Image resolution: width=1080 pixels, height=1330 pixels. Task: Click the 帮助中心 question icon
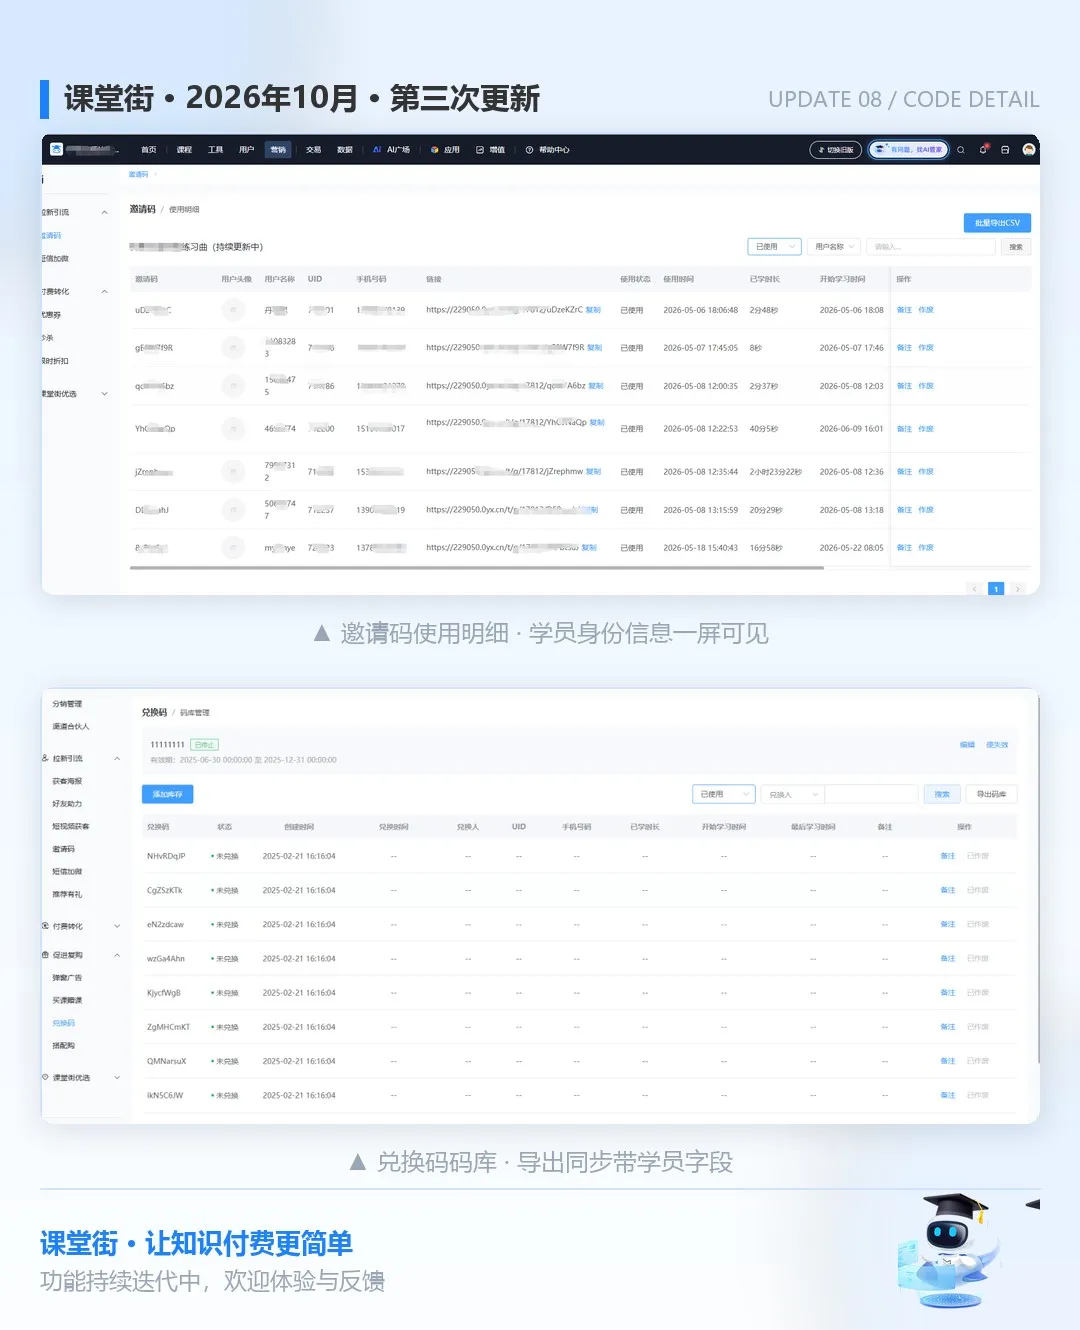coord(530,150)
